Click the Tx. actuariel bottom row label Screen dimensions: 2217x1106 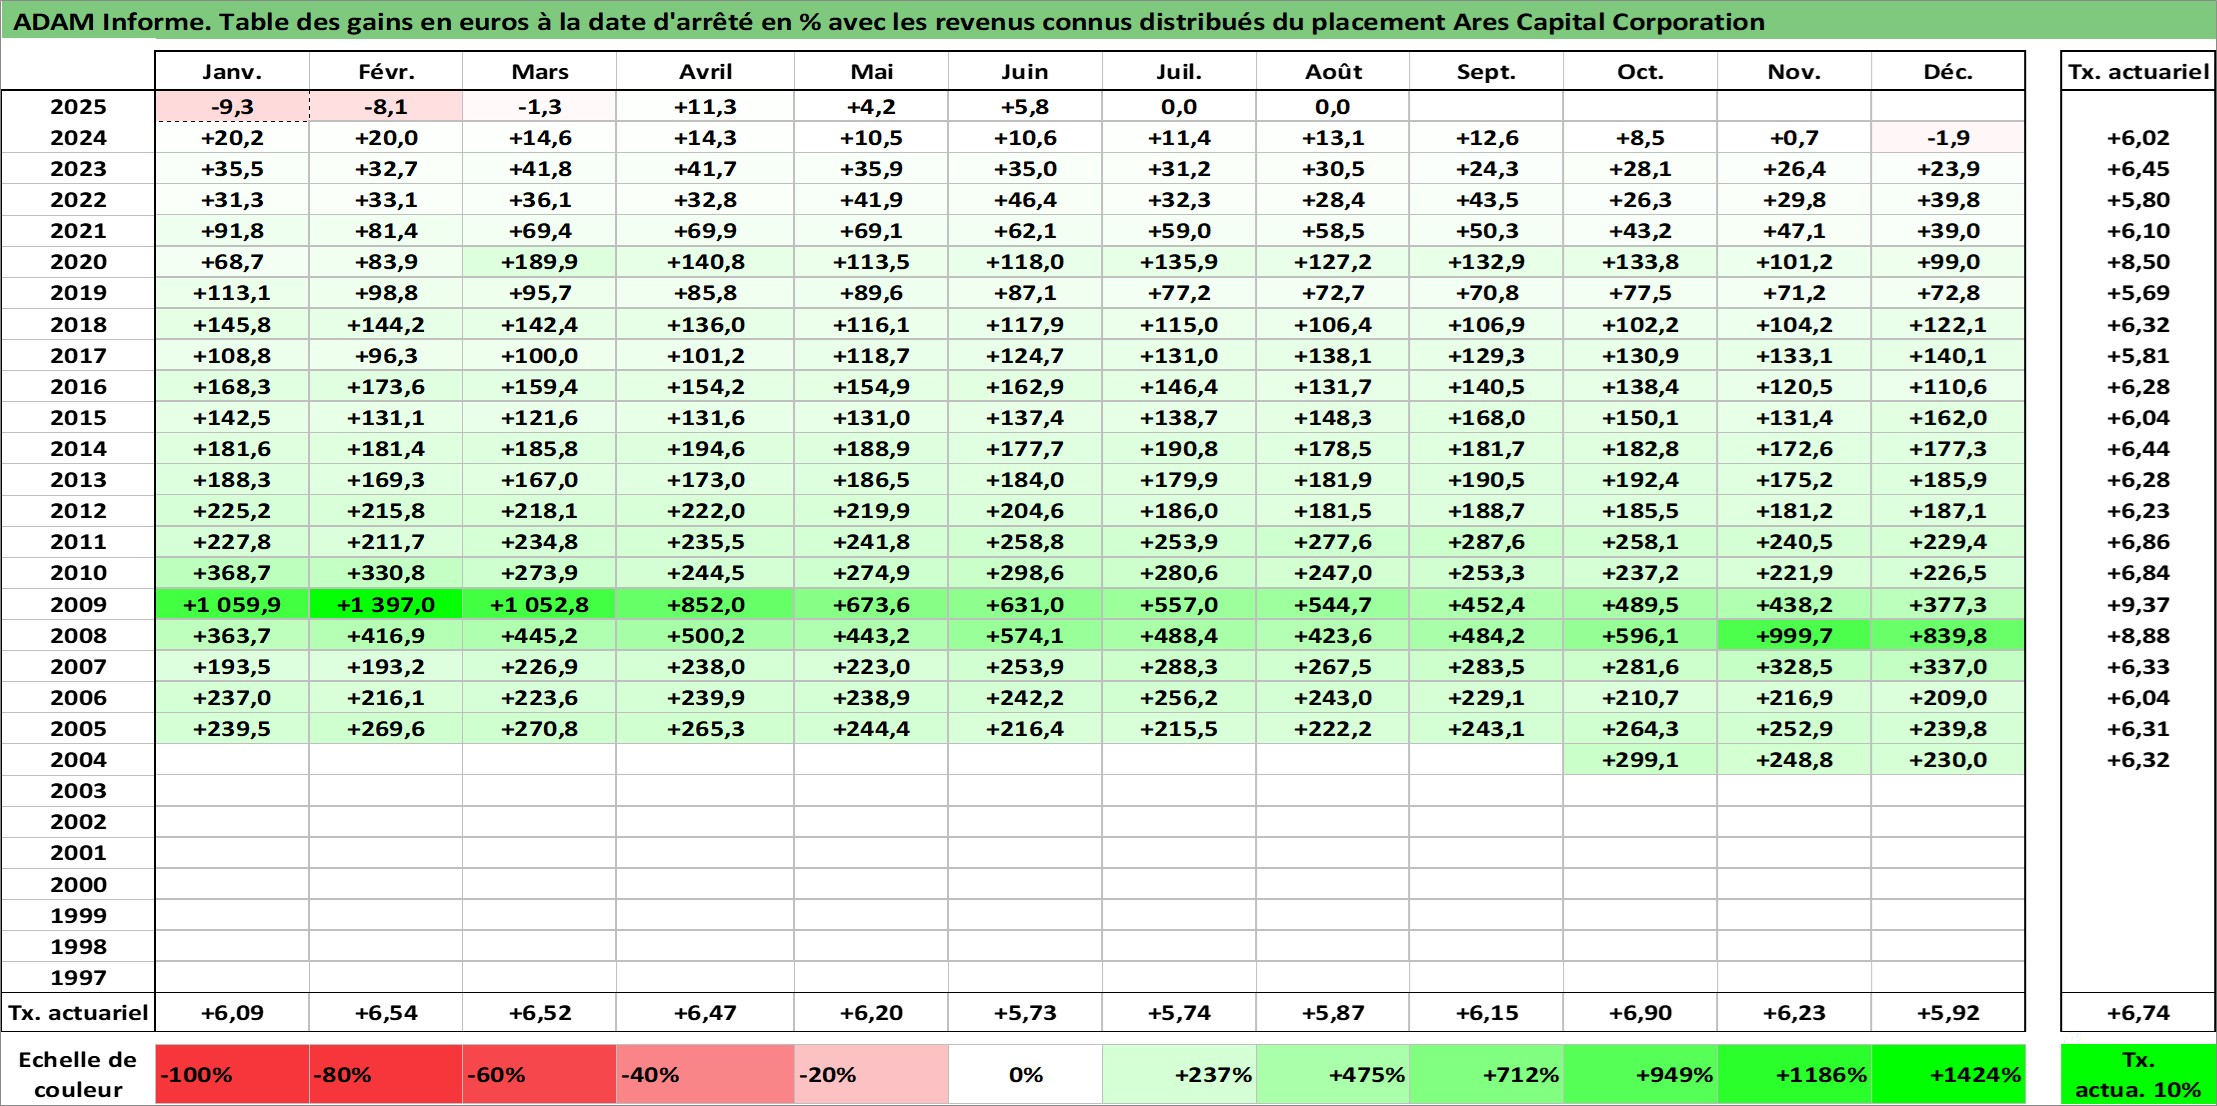click(x=78, y=1013)
